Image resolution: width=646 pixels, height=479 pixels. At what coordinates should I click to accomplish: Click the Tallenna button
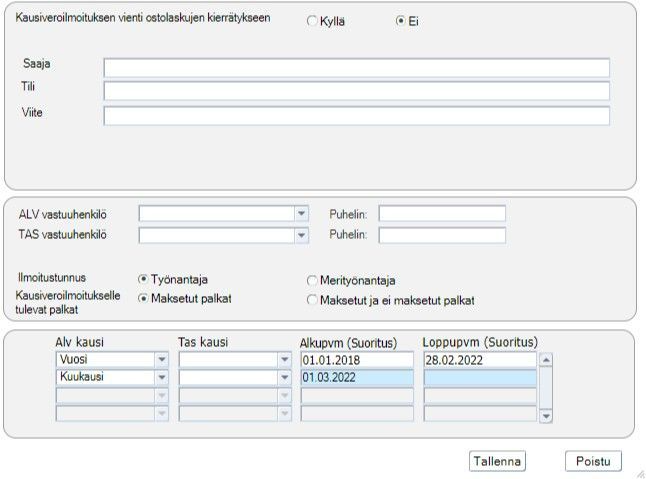(497, 461)
